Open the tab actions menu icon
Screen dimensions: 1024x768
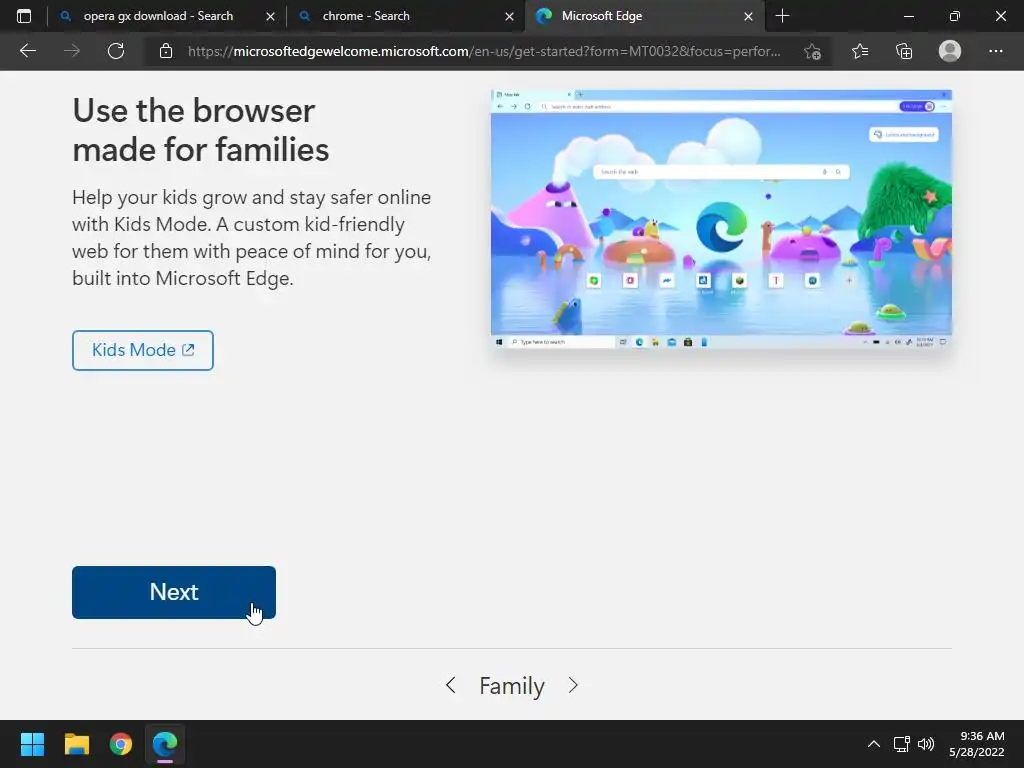click(x=24, y=16)
